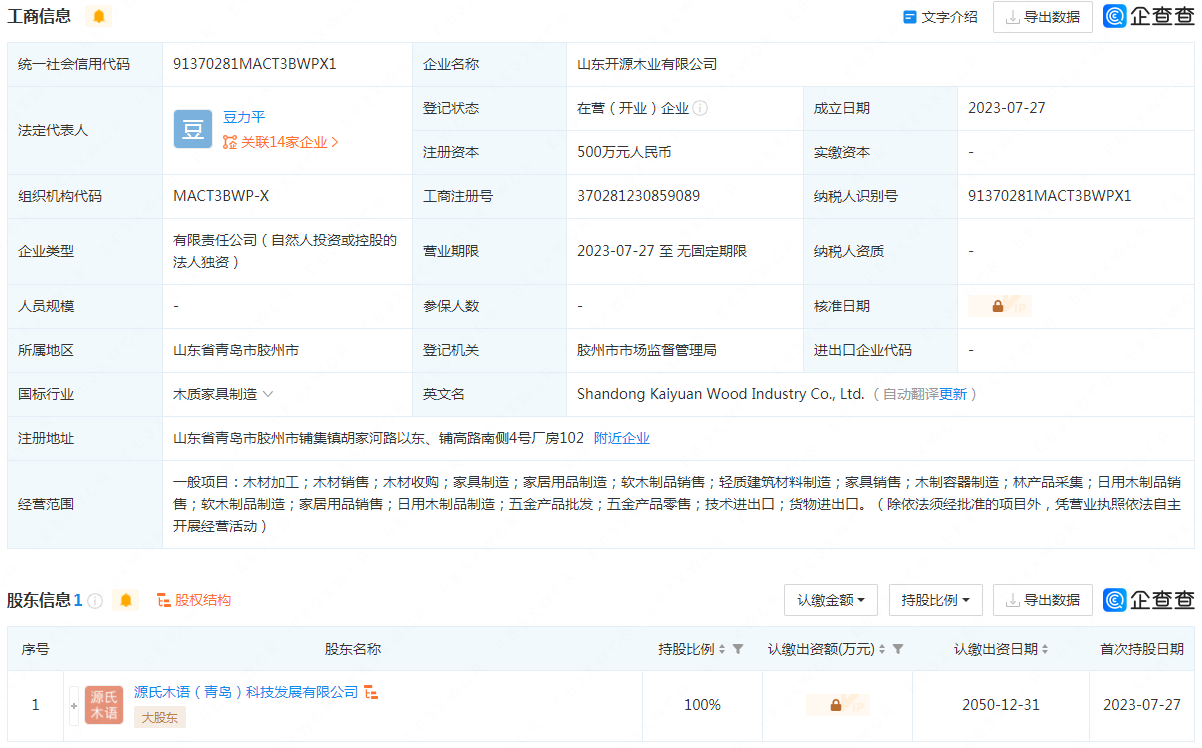Screen dimensions: 1202x748
Task: Click the lock icon in 核准日期 row
Action: point(998,306)
